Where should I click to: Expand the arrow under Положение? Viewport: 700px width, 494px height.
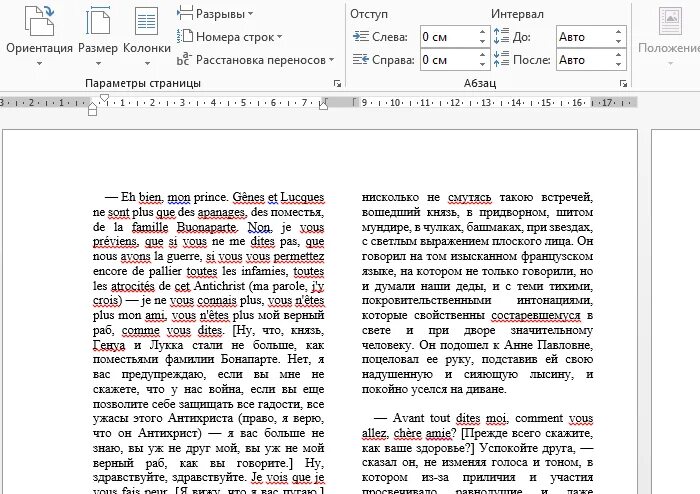(670, 64)
